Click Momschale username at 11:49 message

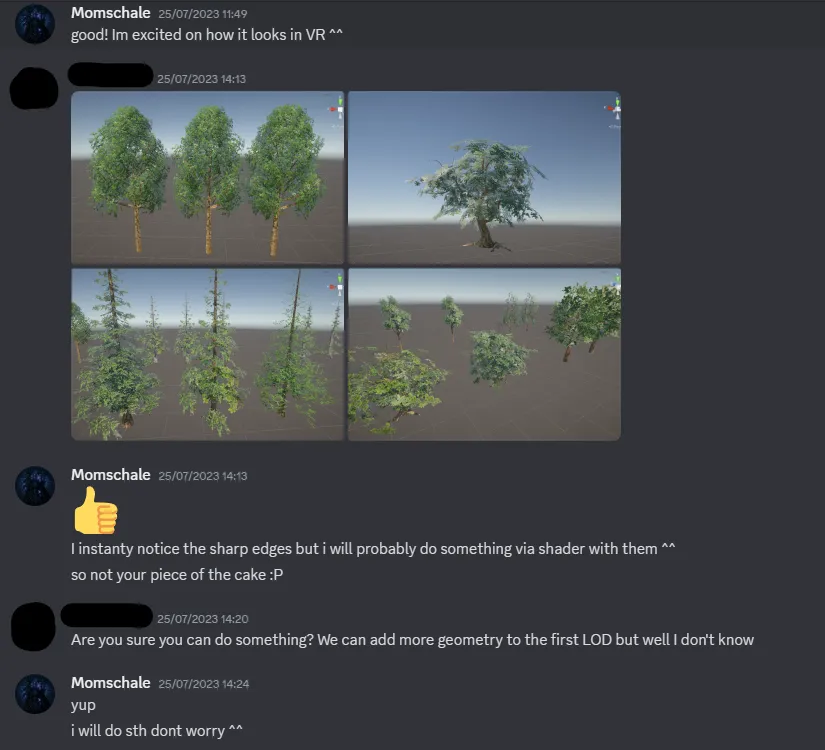point(110,13)
